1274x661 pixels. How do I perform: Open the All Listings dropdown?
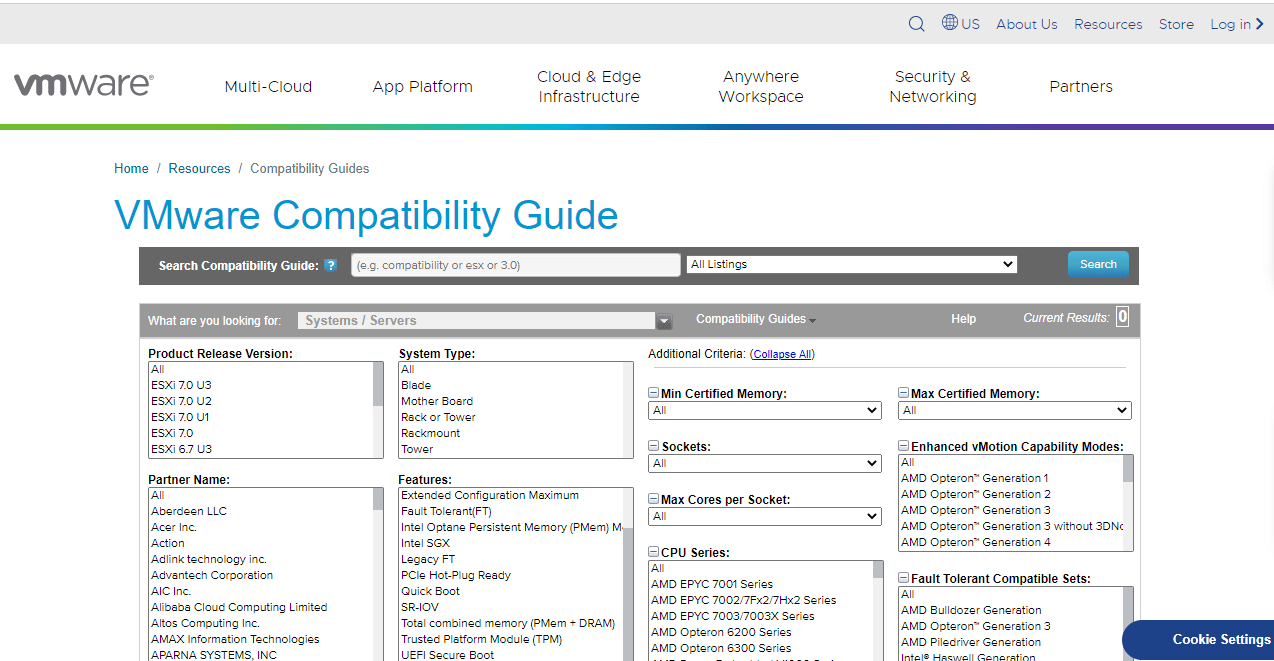[x=851, y=264]
